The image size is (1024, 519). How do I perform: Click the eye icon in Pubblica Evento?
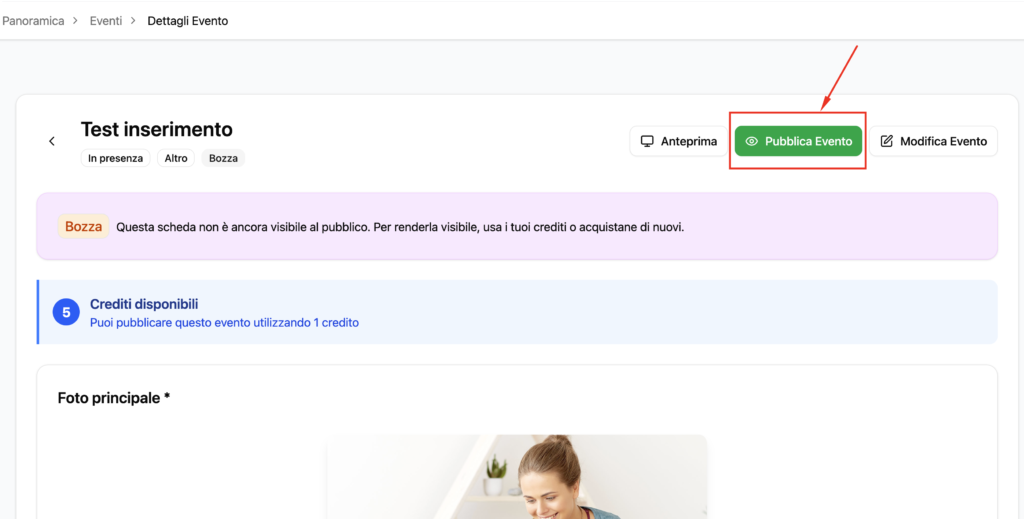(x=752, y=141)
